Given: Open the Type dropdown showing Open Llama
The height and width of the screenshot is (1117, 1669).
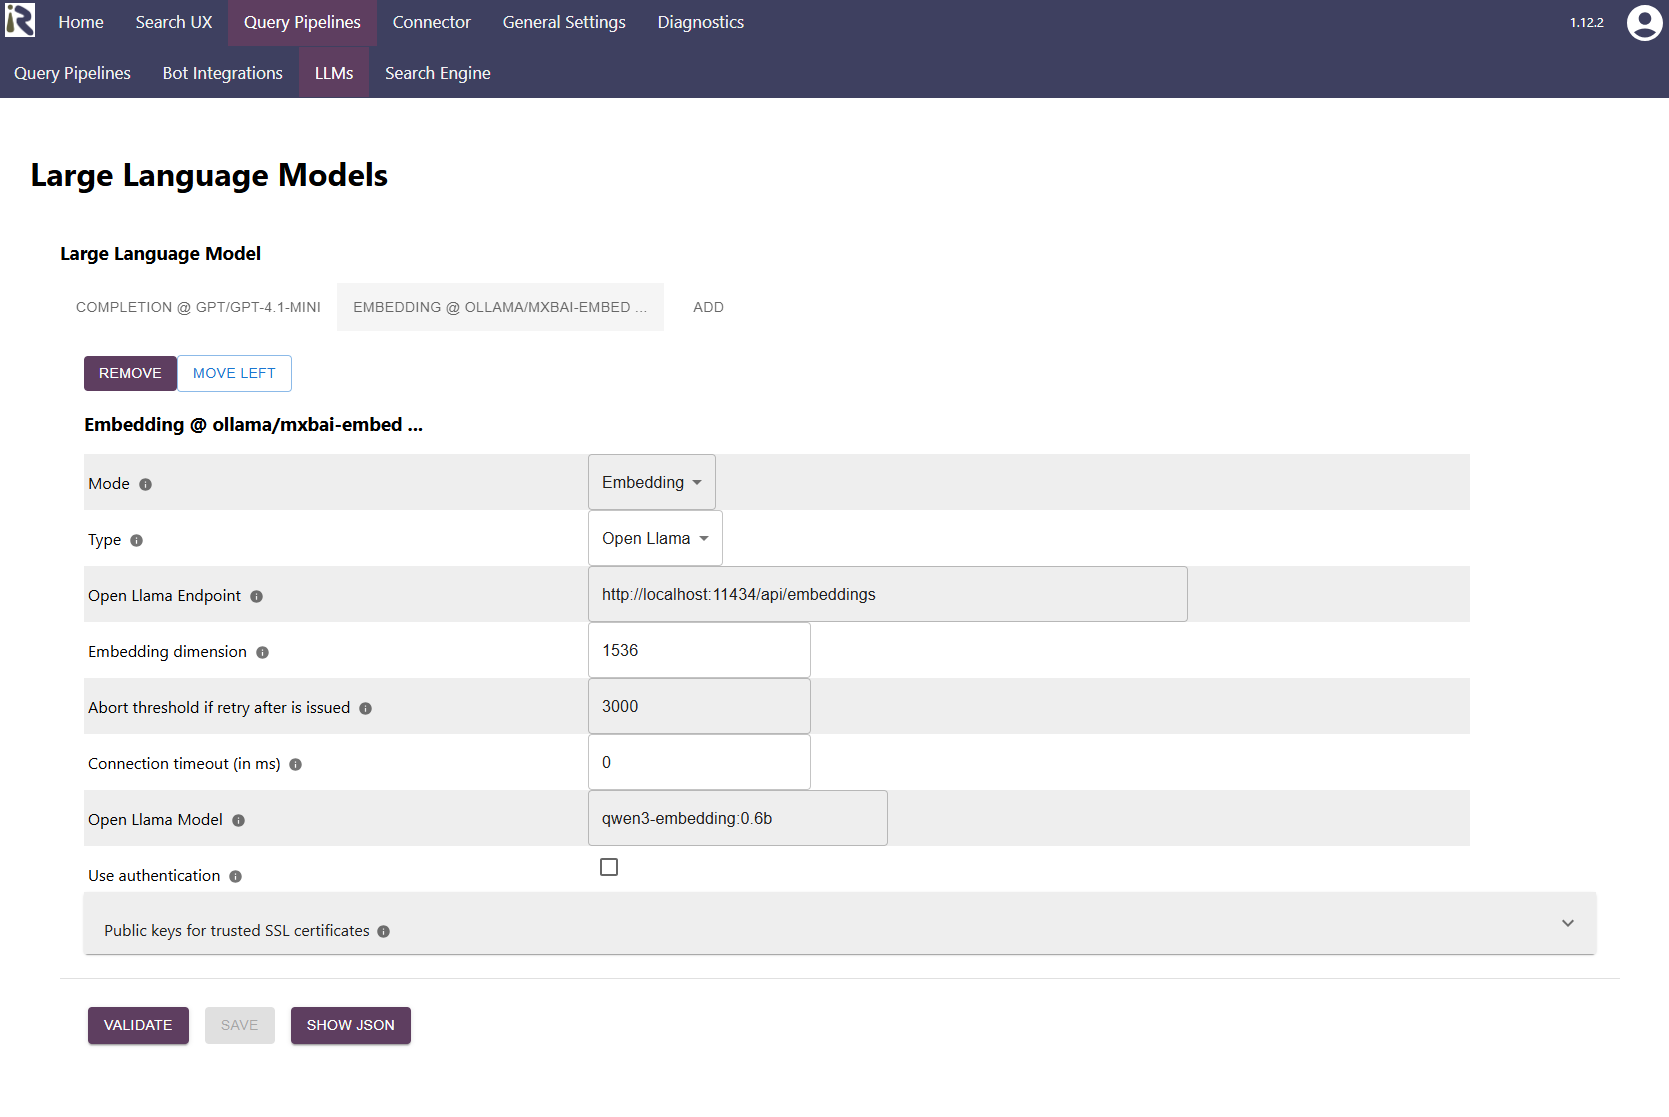Looking at the screenshot, I should tap(655, 538).
